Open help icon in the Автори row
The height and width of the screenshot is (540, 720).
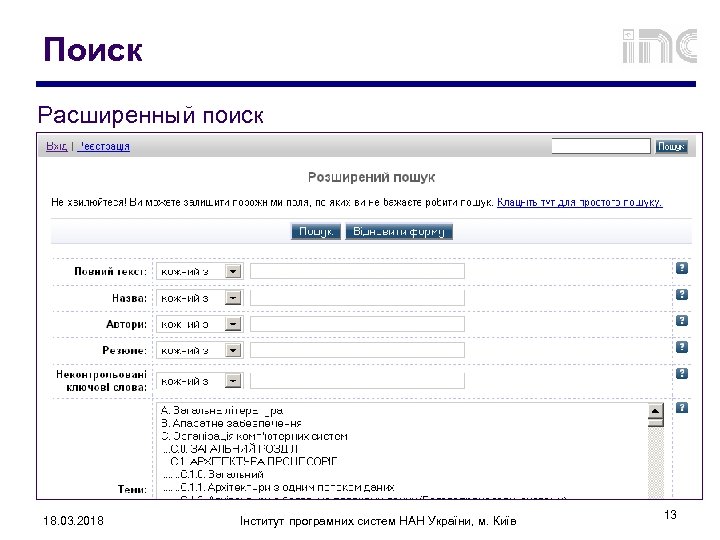click(x=682, y=321)
